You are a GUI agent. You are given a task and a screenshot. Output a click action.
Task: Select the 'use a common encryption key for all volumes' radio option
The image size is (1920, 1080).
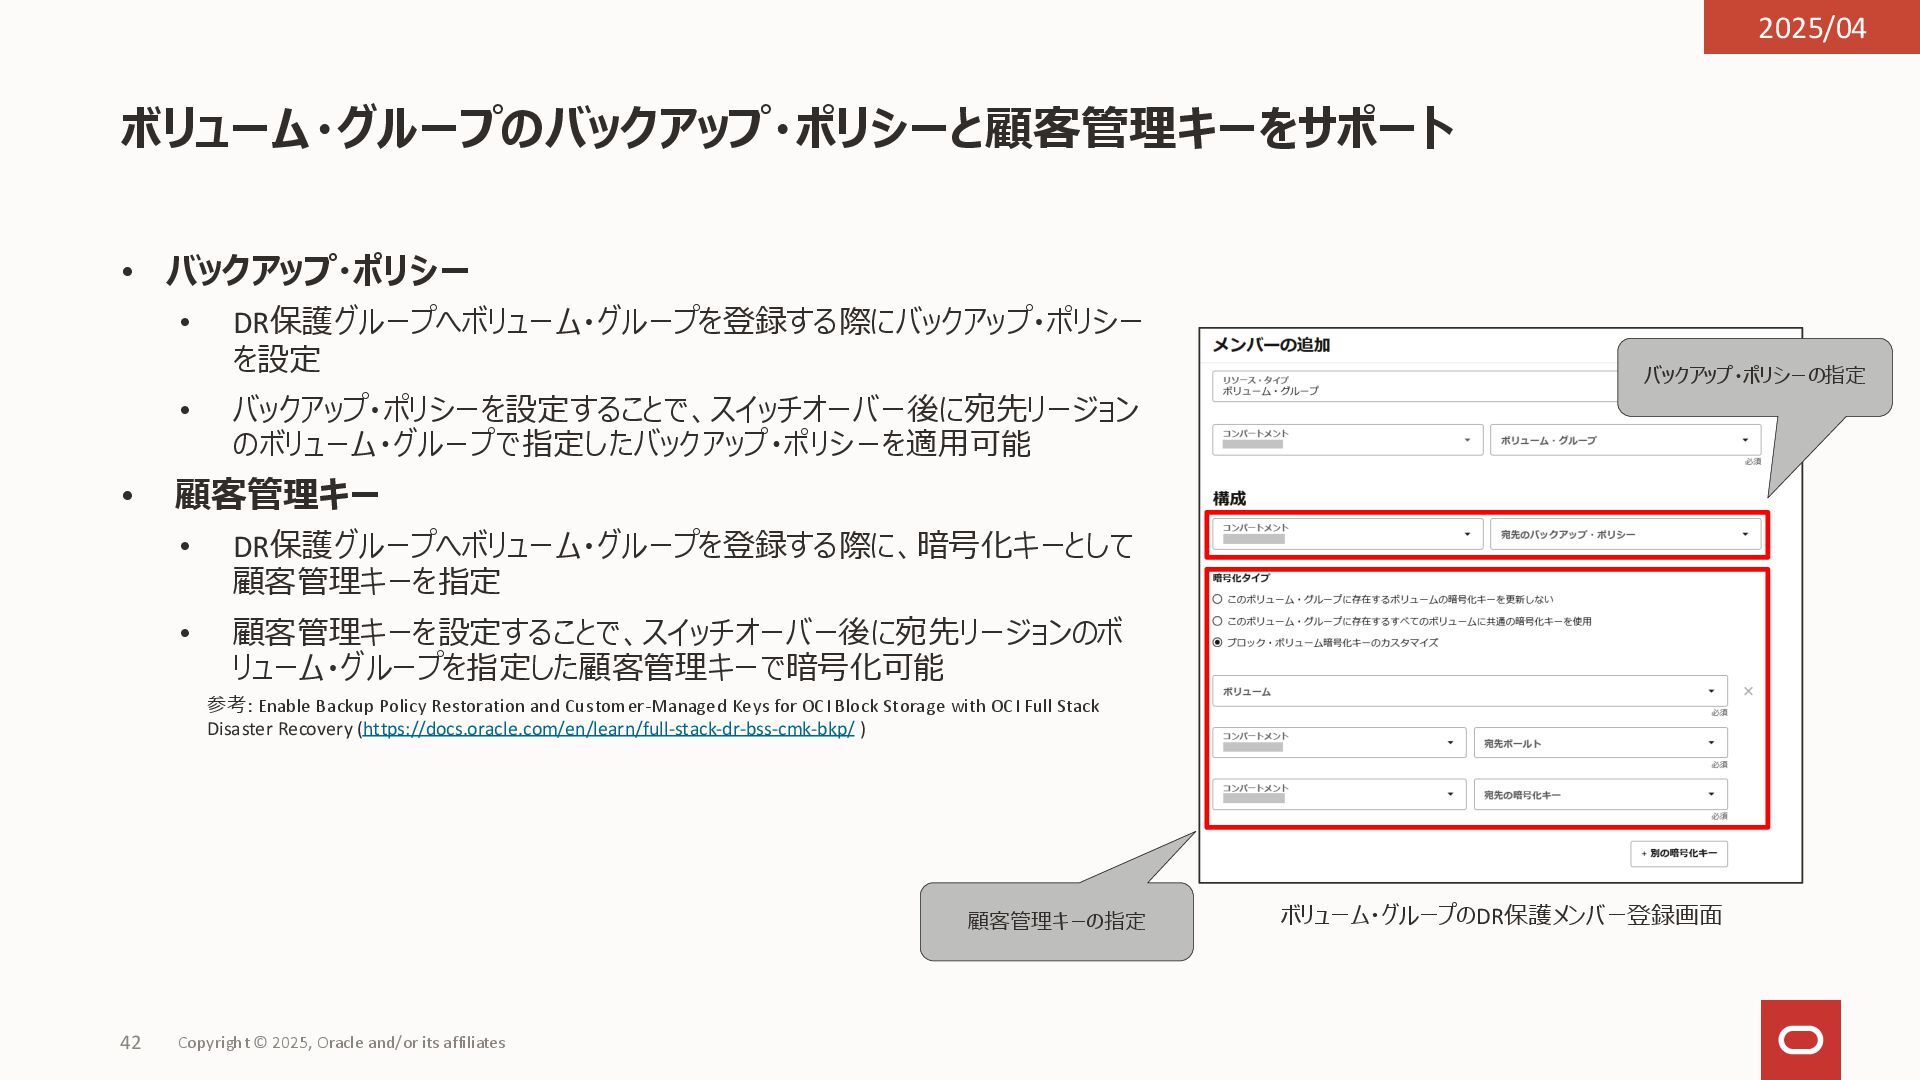[x=1217, y=621]
